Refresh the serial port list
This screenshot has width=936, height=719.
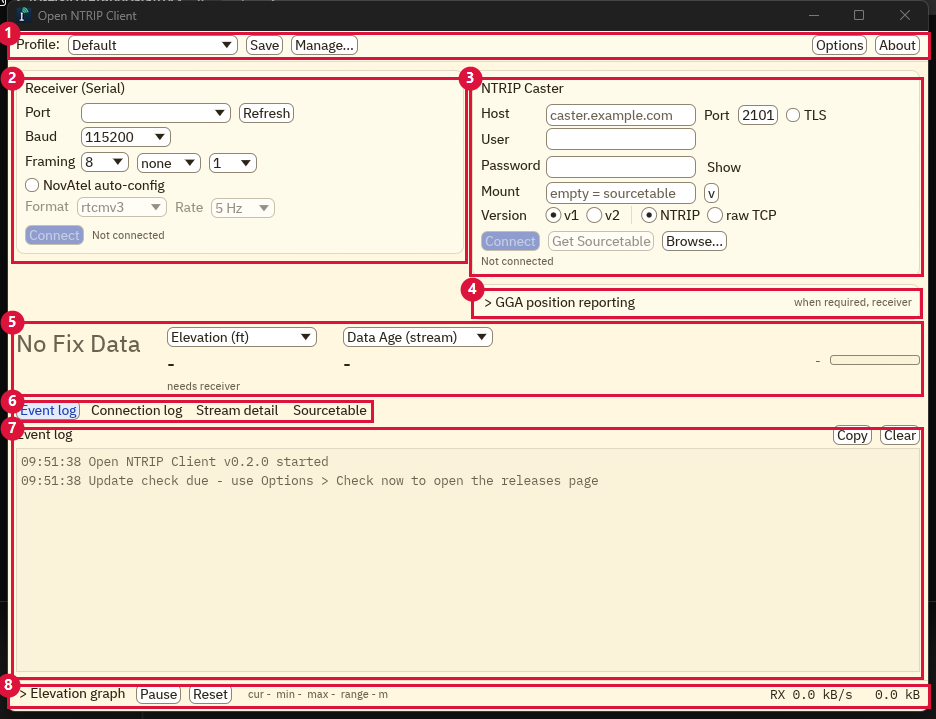(x=266, y=113)
